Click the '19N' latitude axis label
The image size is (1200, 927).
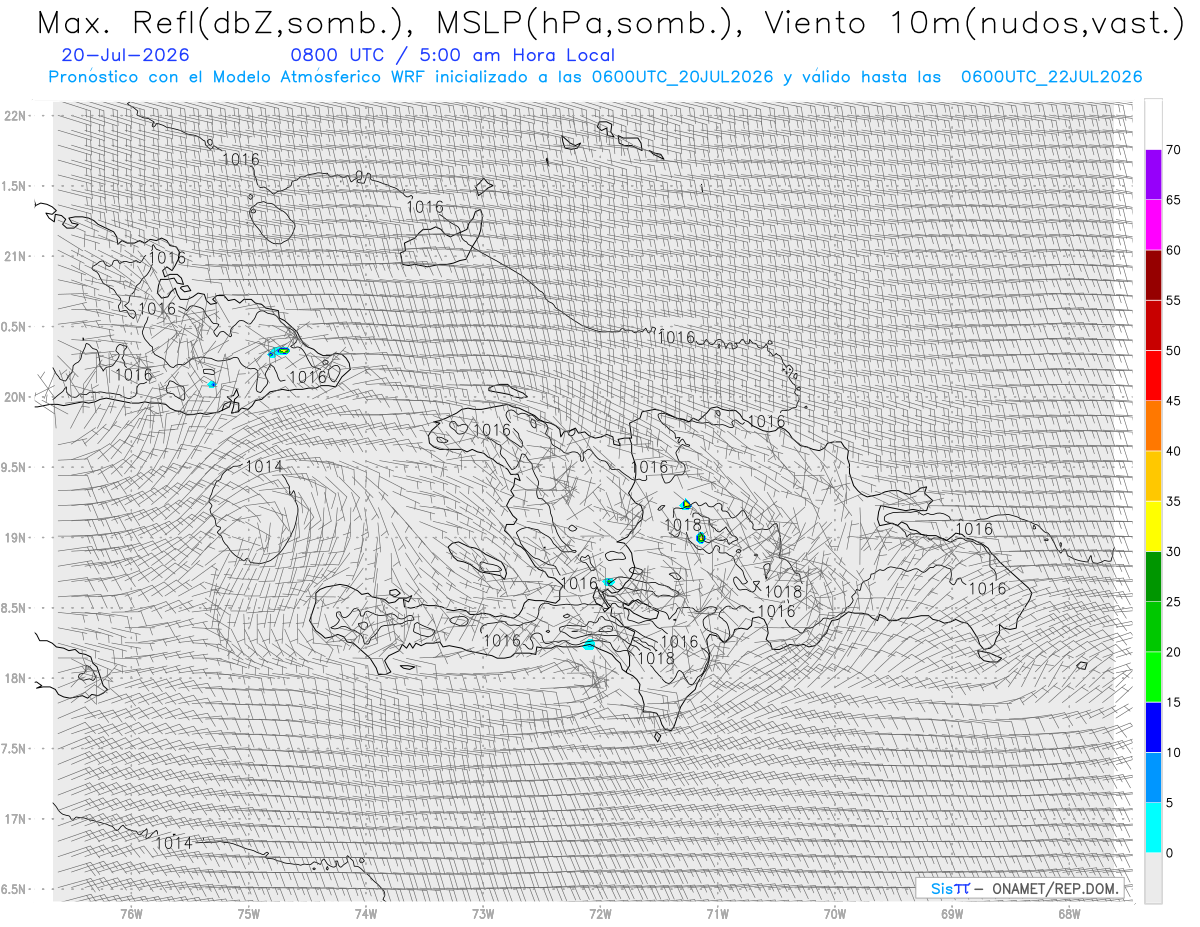coord(16,538)
